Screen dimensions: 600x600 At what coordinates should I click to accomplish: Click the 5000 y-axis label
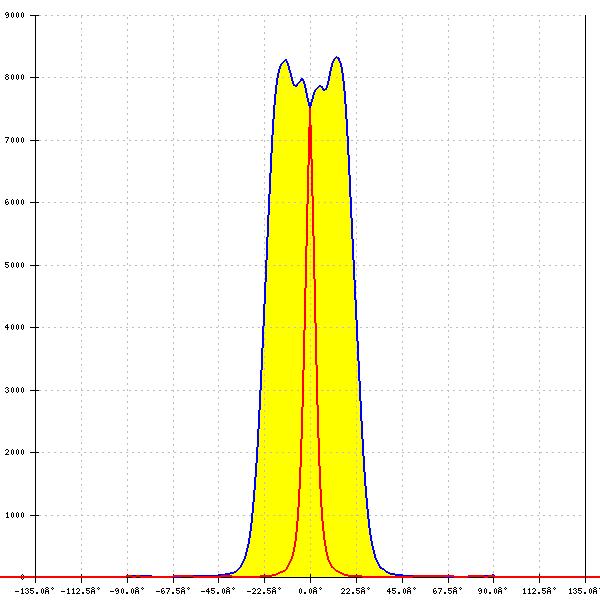[15, 265]
